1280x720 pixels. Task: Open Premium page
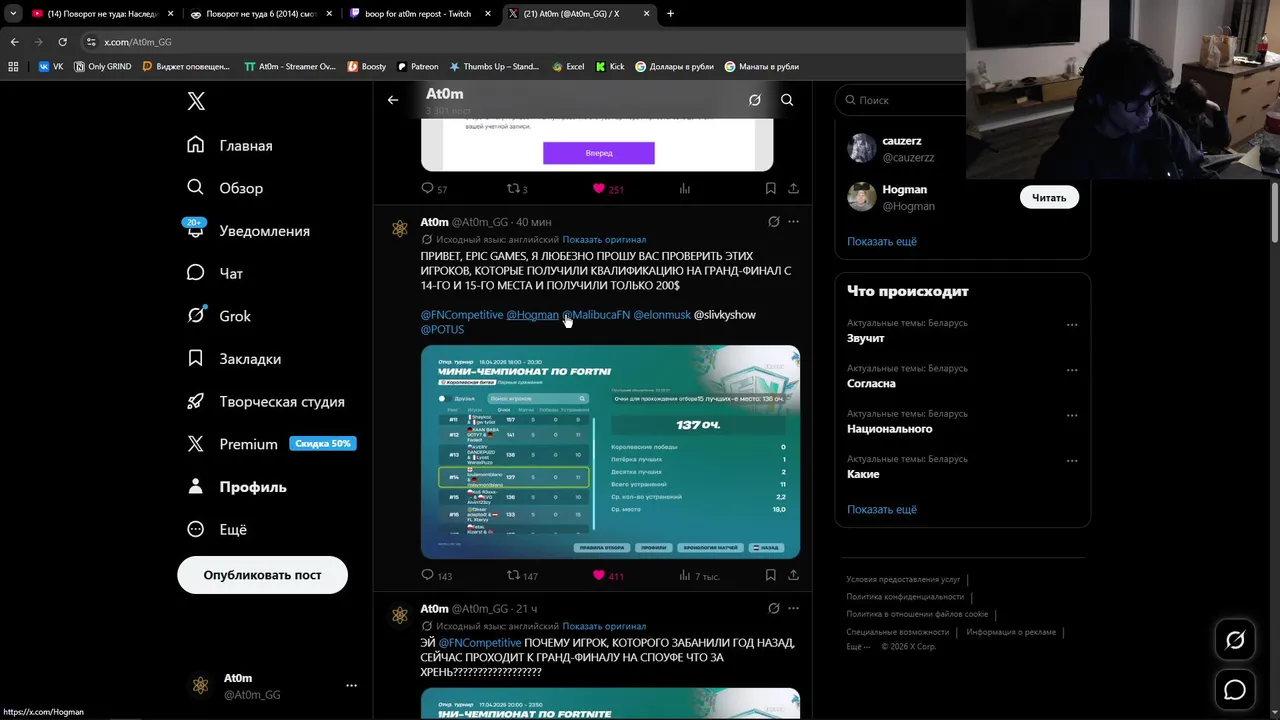point(271,444)
